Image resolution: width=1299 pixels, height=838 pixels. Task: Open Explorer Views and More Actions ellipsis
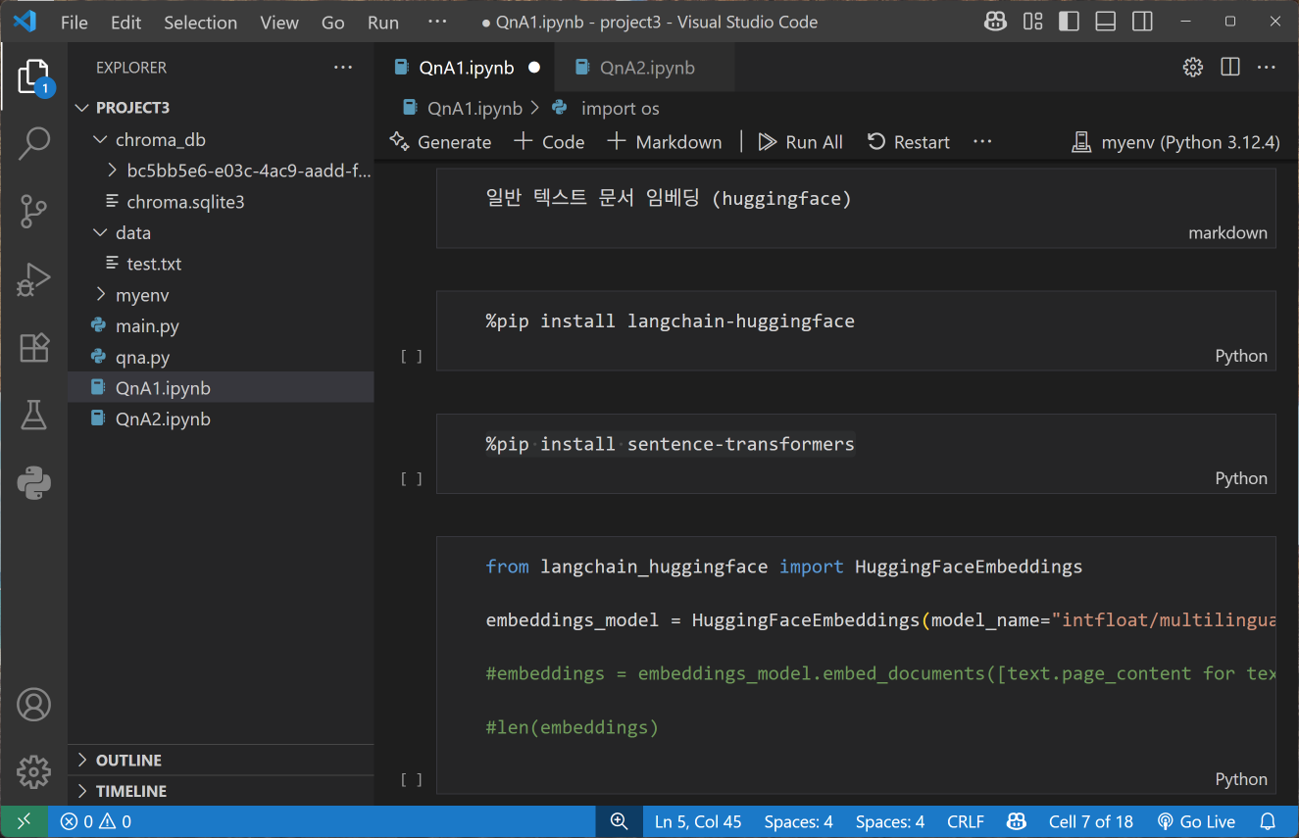343,67
